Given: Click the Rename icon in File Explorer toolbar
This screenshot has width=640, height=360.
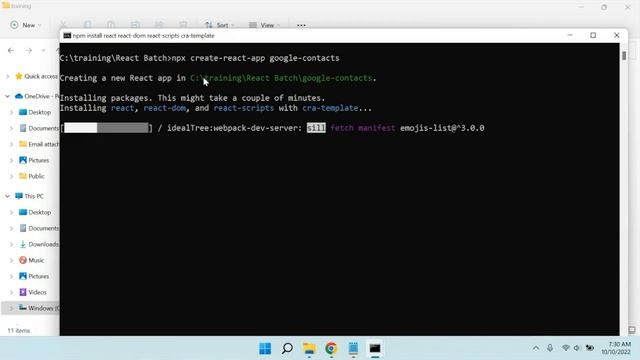Looking at the screenshot, I should (135, 25).
